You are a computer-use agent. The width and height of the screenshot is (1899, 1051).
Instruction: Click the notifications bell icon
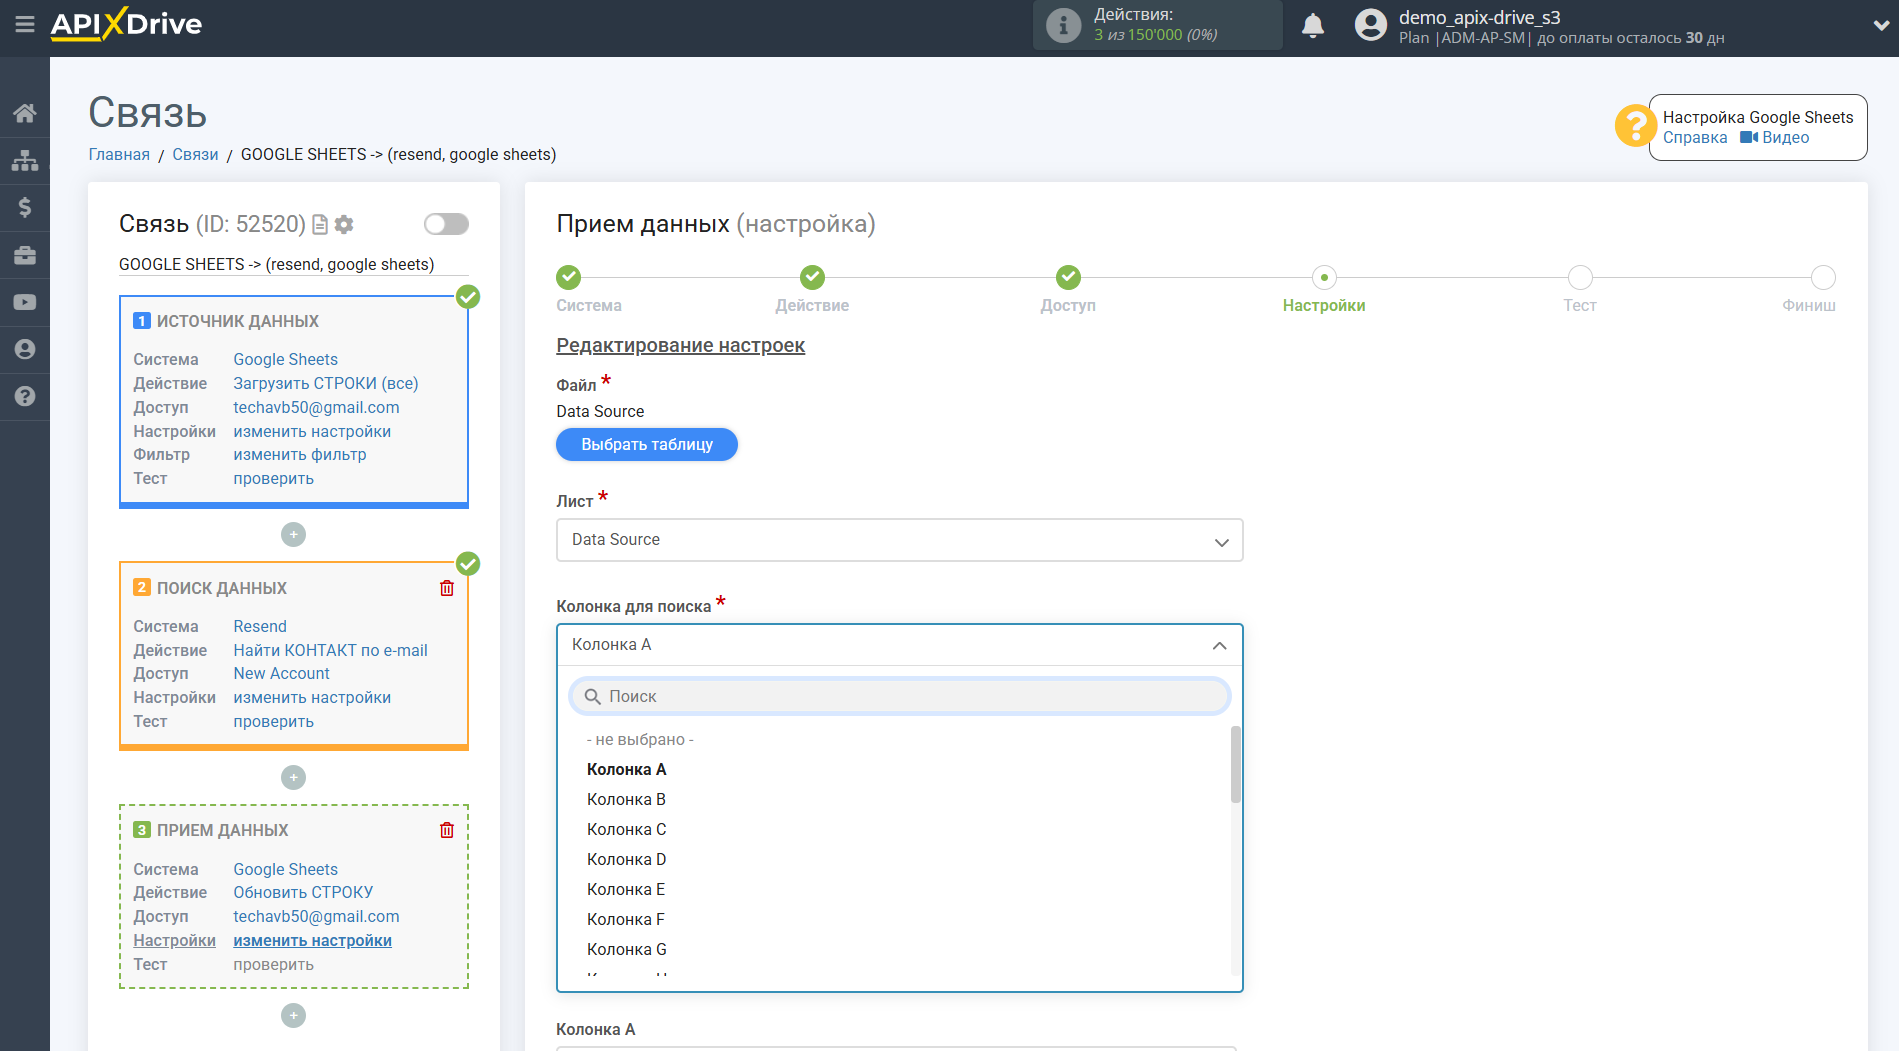click(x=1312, y=26)
